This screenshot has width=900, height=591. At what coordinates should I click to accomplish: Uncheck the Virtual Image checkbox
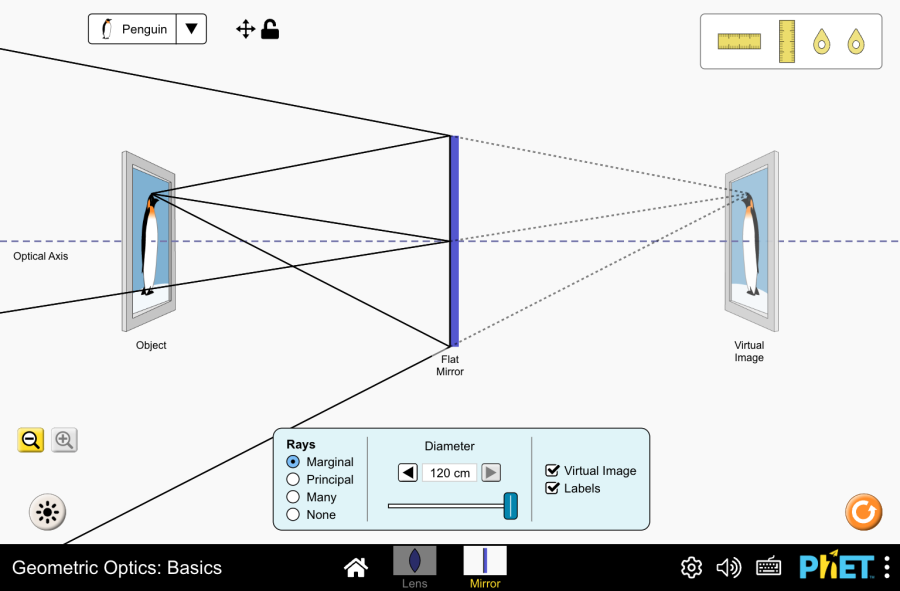[552, 470]
